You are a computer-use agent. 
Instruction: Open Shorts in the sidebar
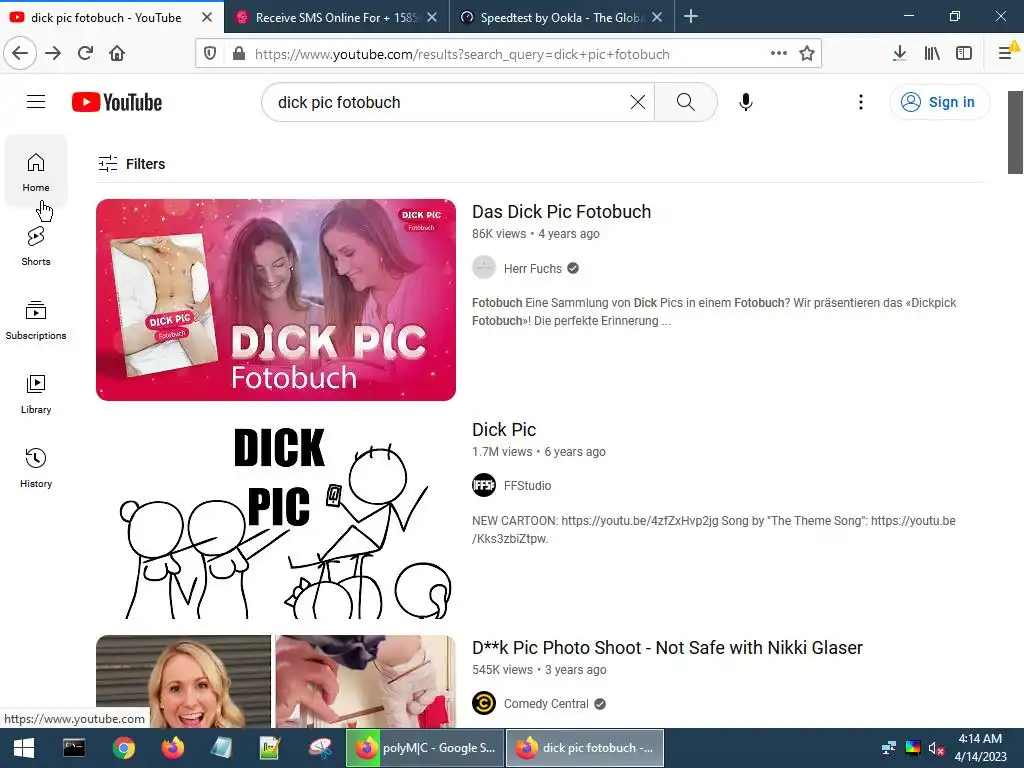coord(36,246)
